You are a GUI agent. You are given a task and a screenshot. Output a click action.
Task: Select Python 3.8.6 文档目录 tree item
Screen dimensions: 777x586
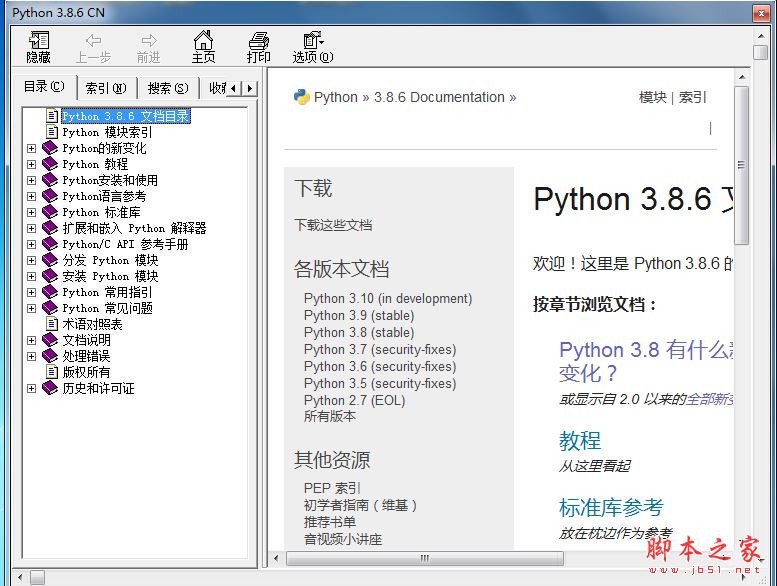tap(125, 116)
